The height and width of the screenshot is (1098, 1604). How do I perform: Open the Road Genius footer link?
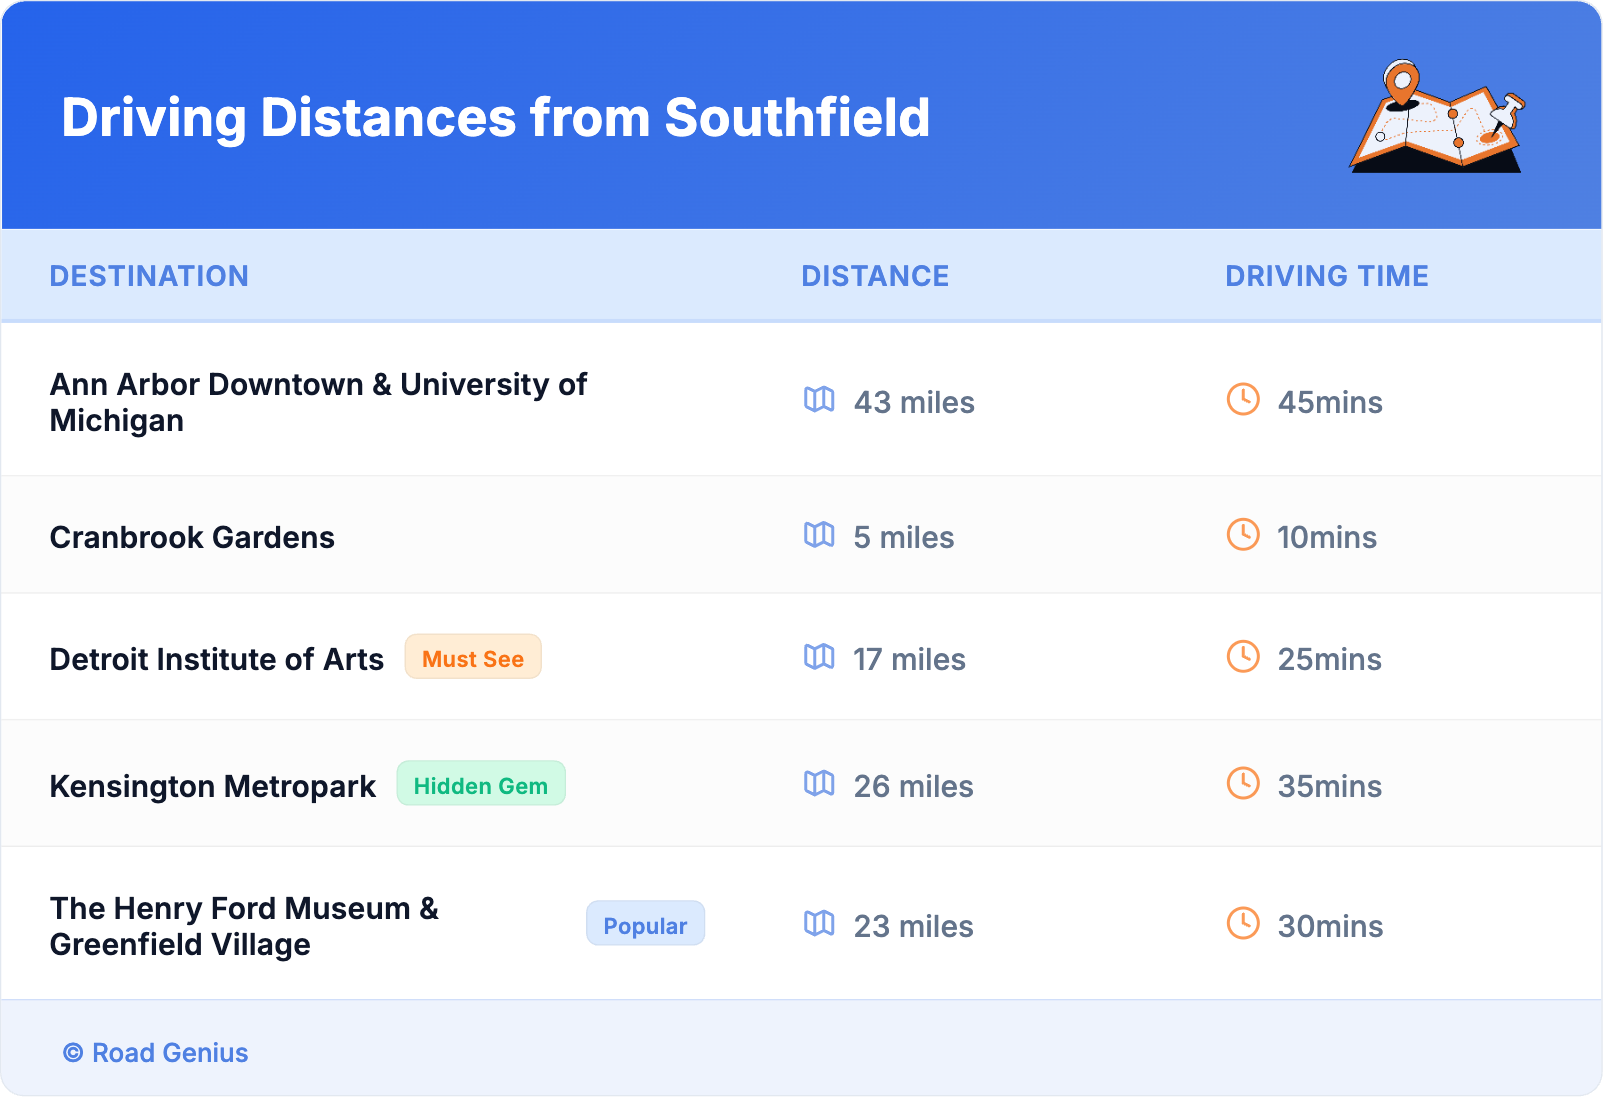tap(156, 1053)
